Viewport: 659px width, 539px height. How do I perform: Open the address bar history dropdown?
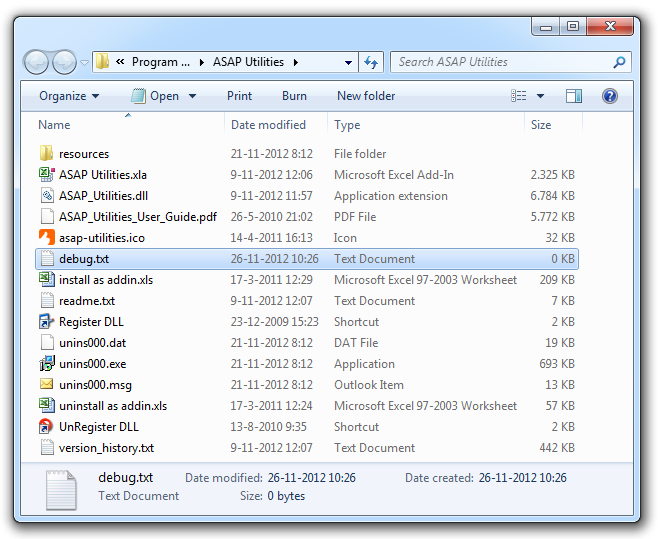[x=348, y=63]
